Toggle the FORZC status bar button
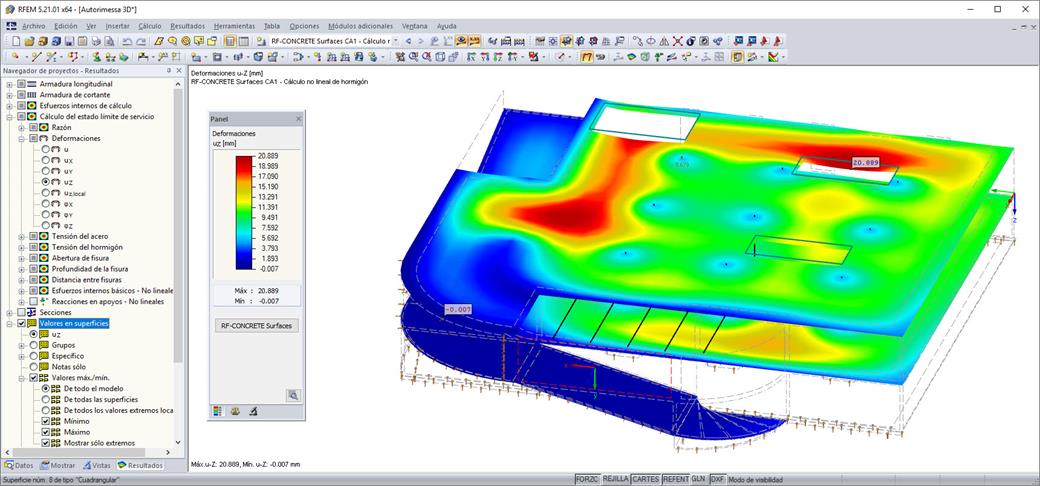This screenshot has width=1040, height=486. coord(587,479)
